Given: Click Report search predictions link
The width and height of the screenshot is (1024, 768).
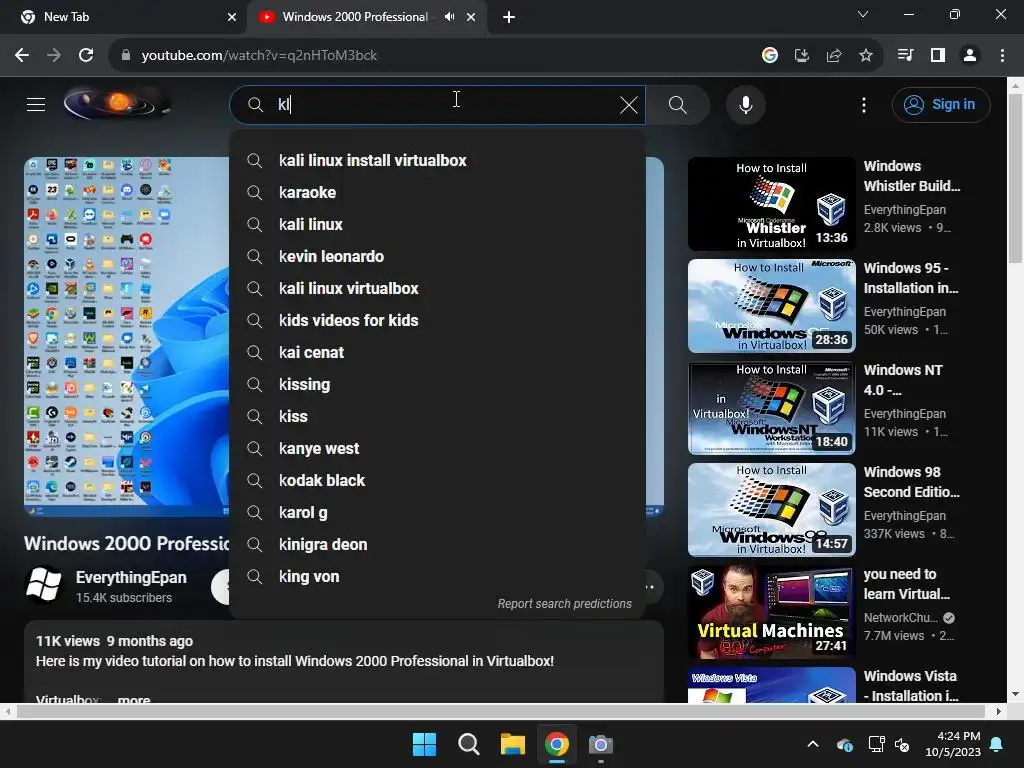Looking at the screenshot, I should pos(564,604).
